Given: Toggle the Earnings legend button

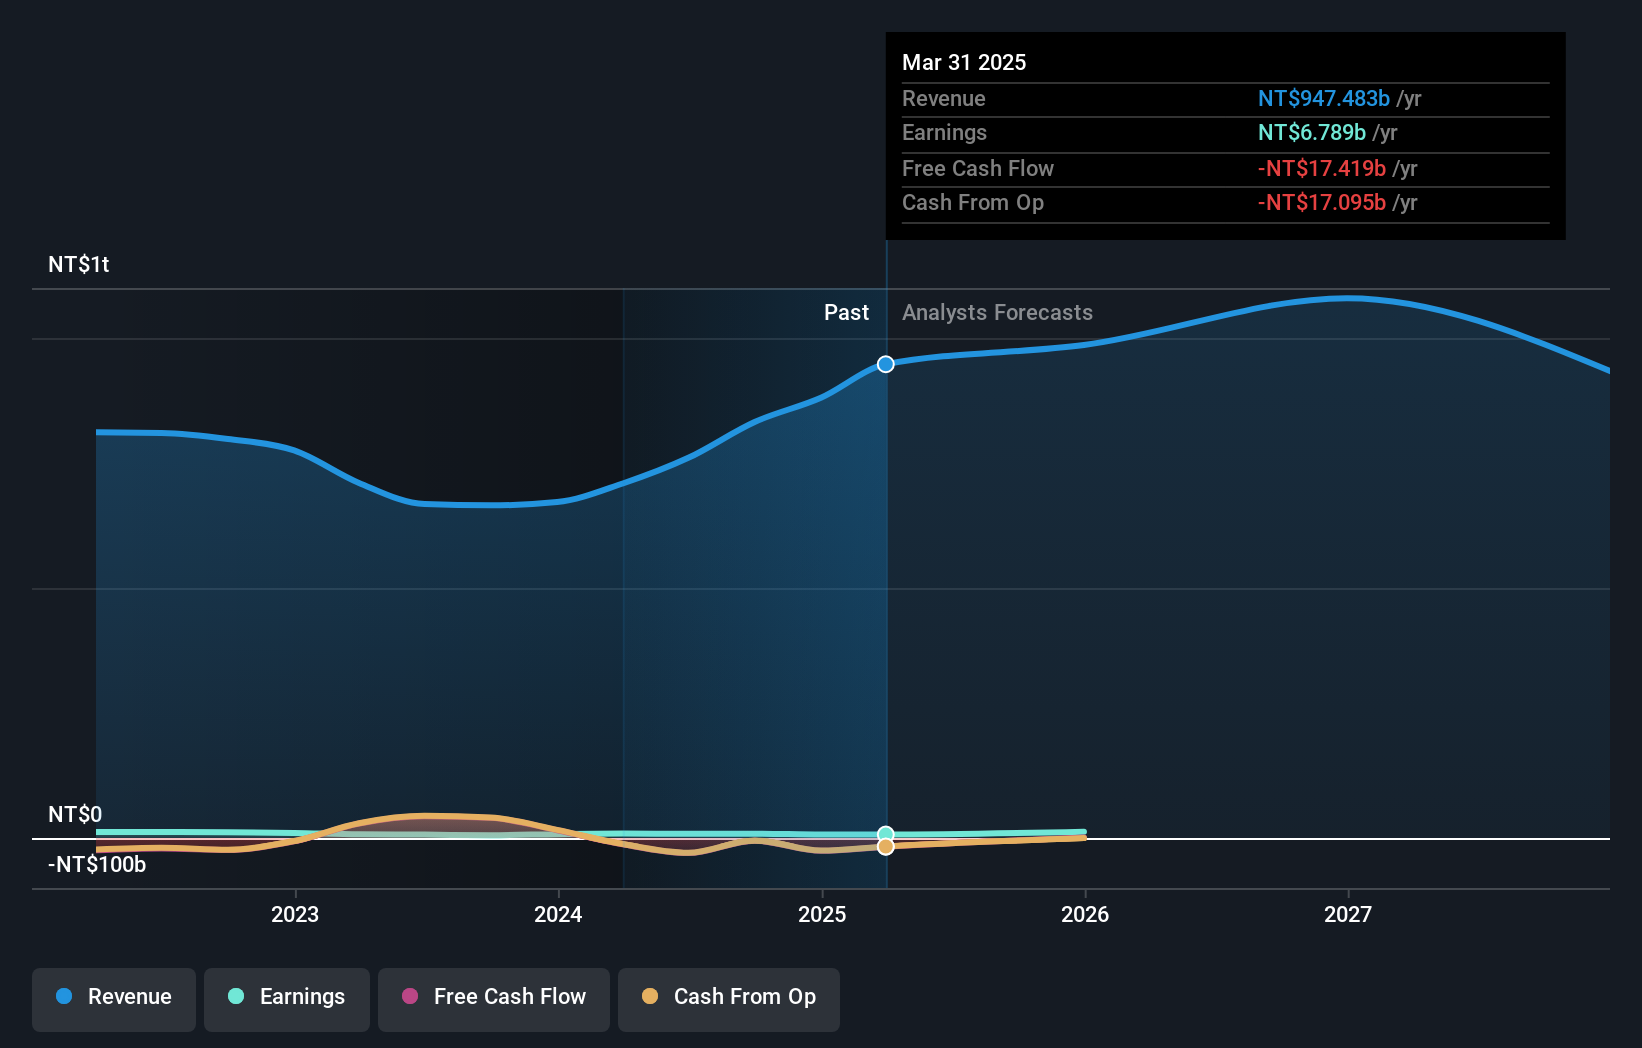Looking at the screenshot, I should click(287, 999).
